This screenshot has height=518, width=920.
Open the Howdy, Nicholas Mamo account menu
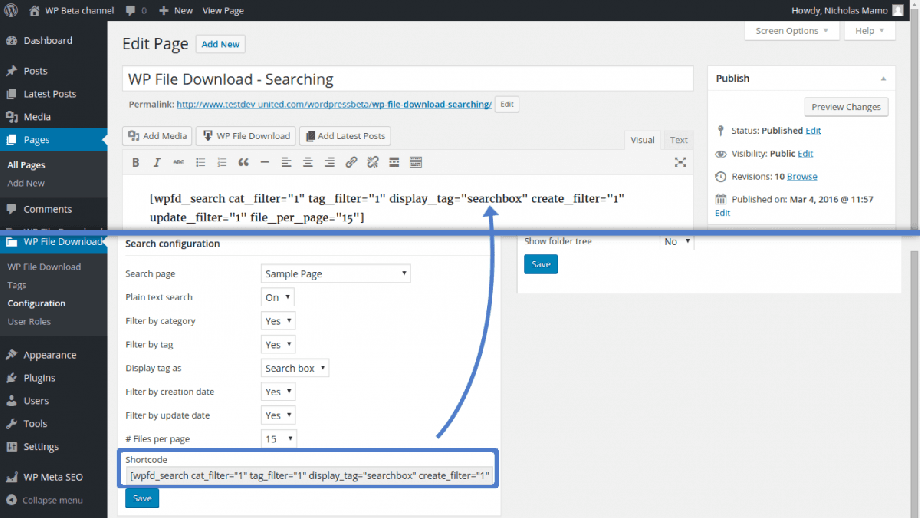(x=847, y=11)
